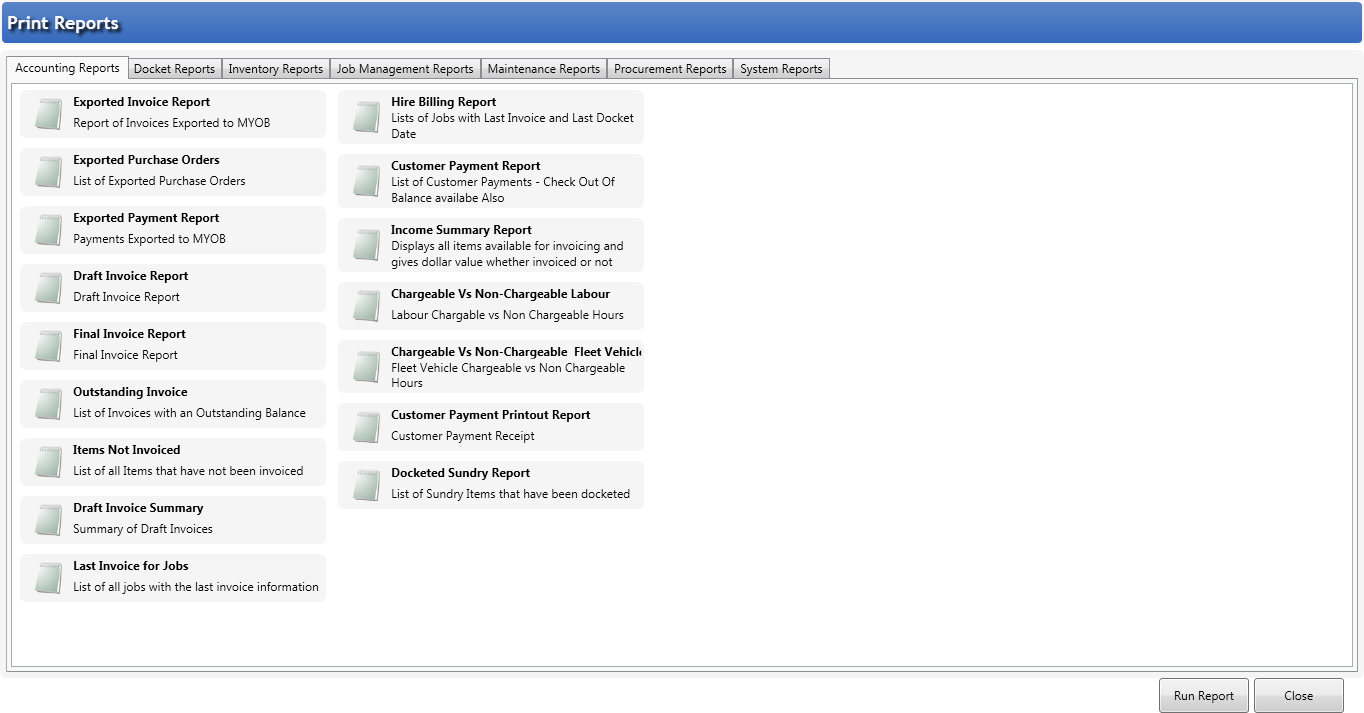The image size is (1364, 713).
Task: Select the 'Docketed Sundry Report' title
Action: [x=461, y=473]
